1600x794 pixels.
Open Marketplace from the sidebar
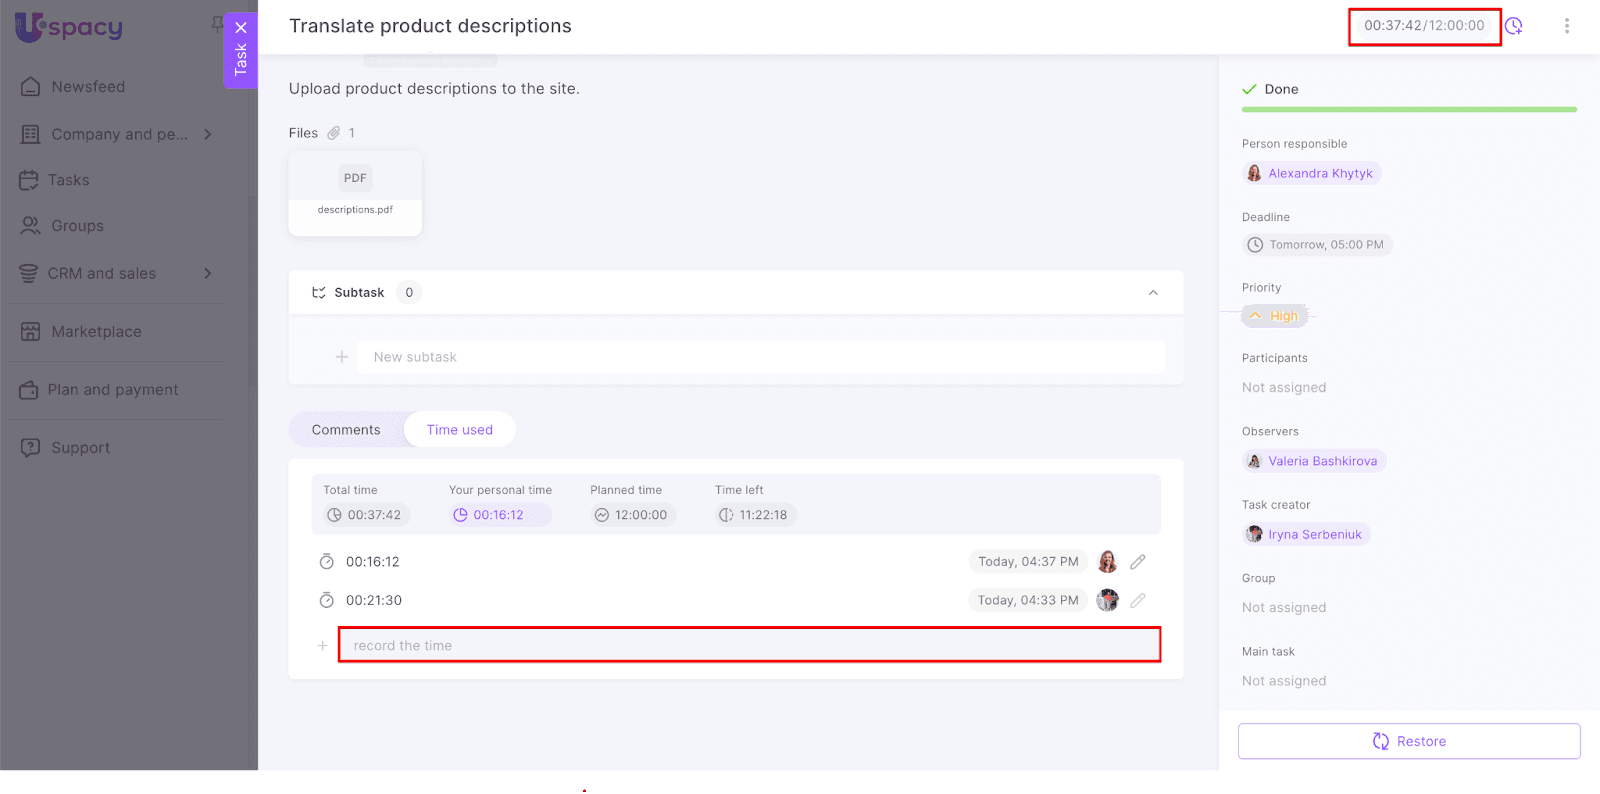pyautogui.click(x=96, y=332)
